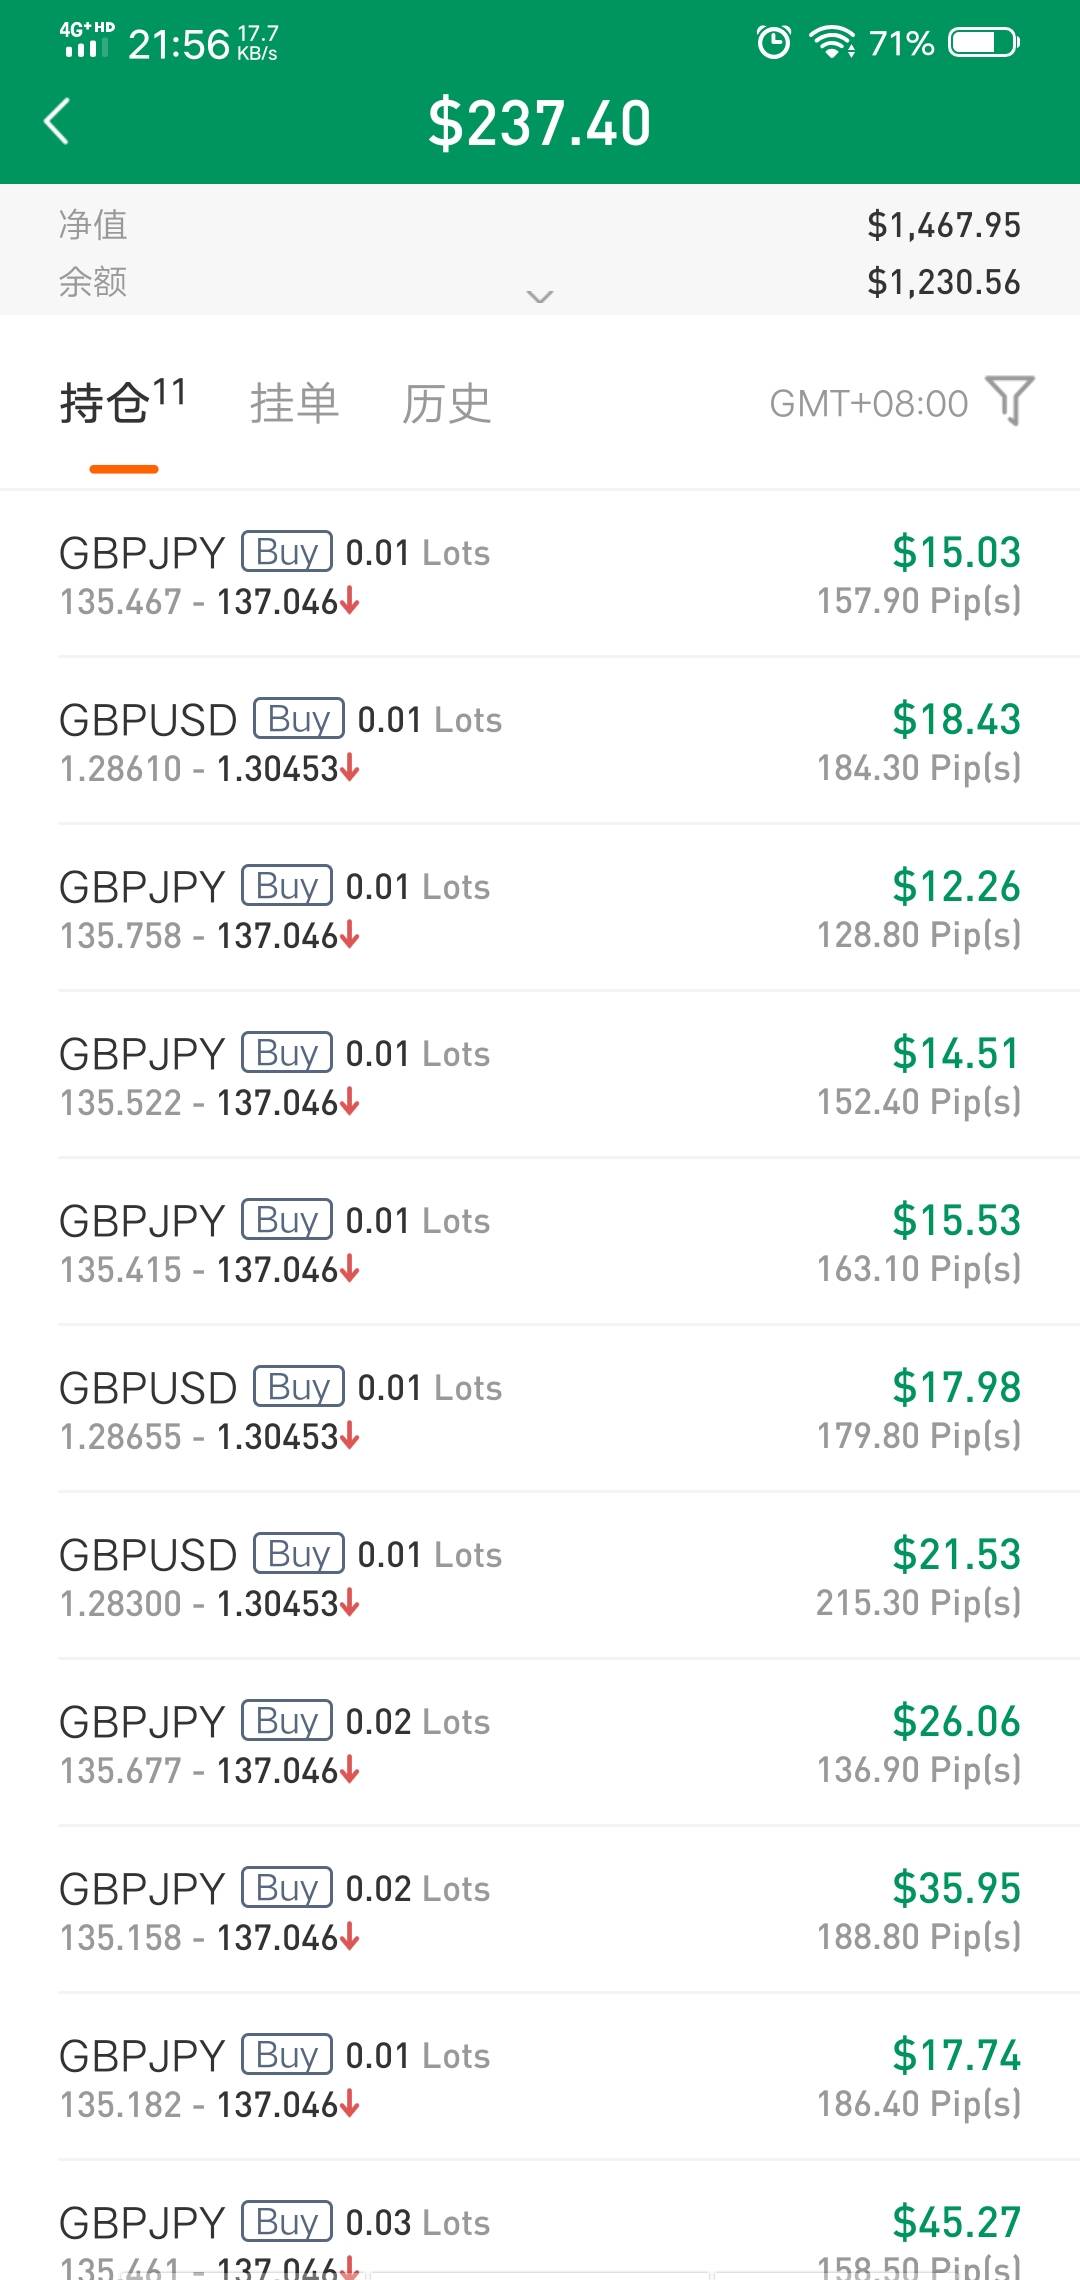Open GBPJPY position opened at 135.182
Viewport: 1080px width, 2280px height.
pos(540,2078)
